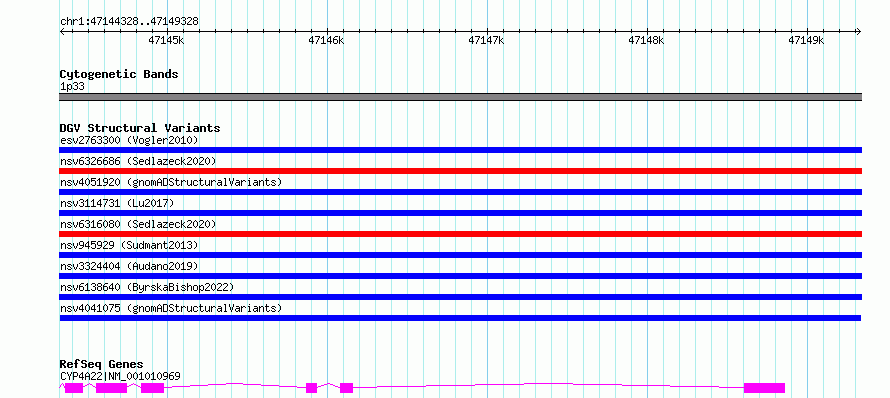Screen dimensions: 890x398
Task: Click blue bar under nsv4051920
Action: tap(460, 192)
